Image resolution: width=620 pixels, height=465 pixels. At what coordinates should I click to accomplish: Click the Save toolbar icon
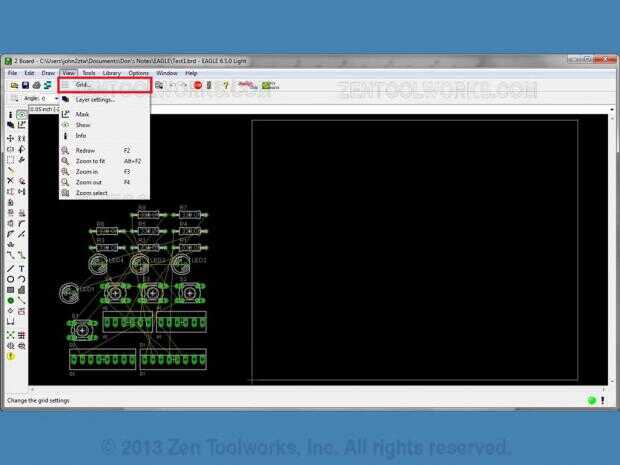tap(25, 85)
